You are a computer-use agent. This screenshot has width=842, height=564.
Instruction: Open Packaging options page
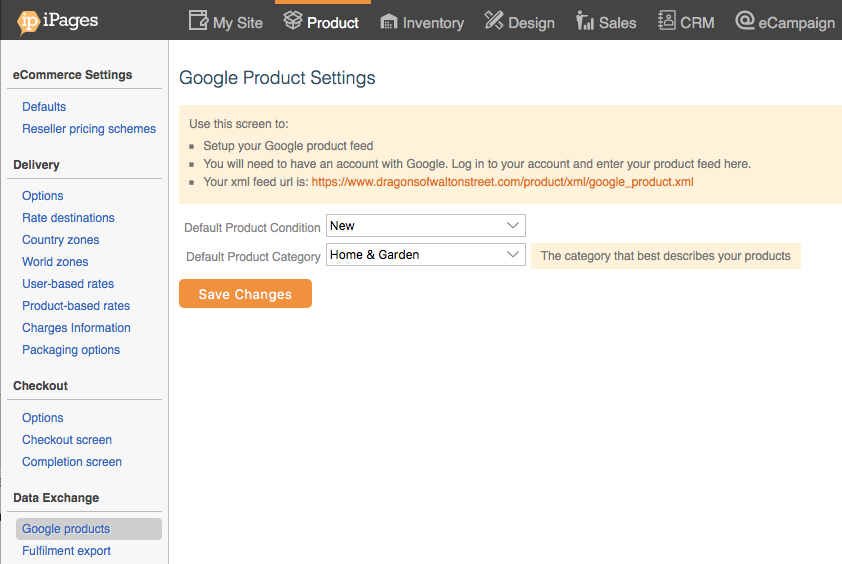click(71, 350)
